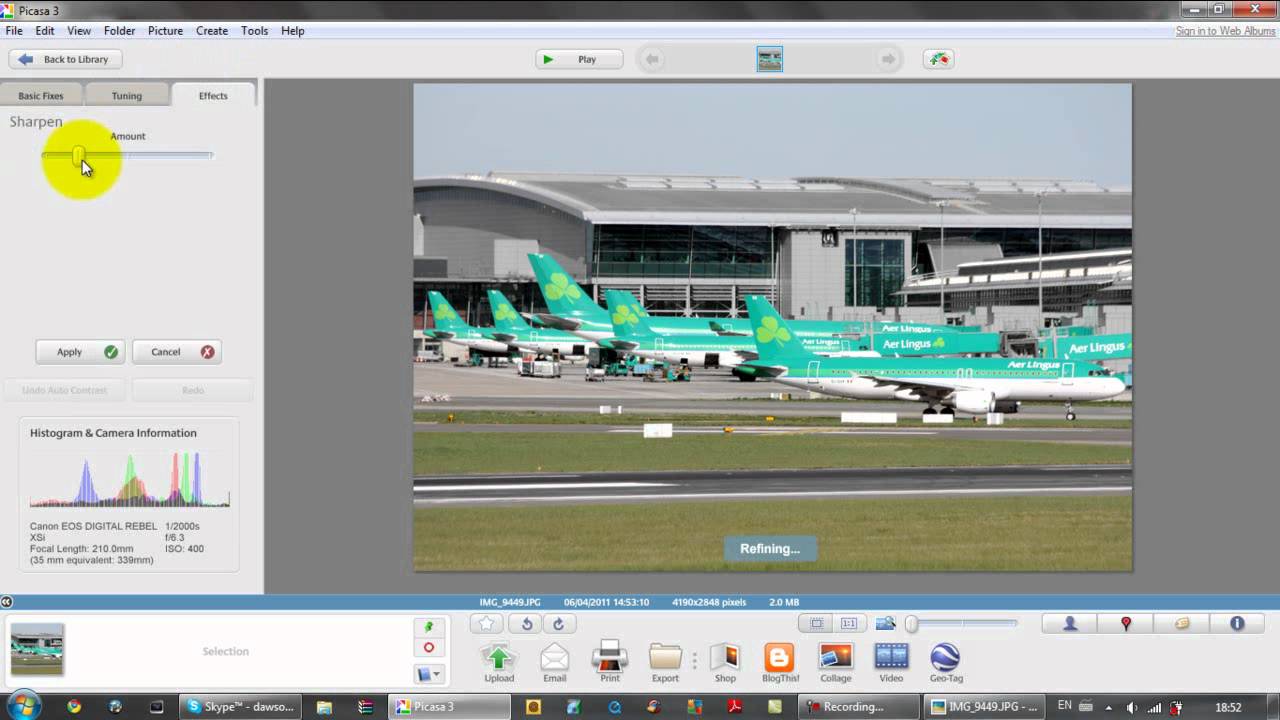Display photo at actual 1:1 size
Viewport: 1280px width, 720px height.
tap(848, 623)
